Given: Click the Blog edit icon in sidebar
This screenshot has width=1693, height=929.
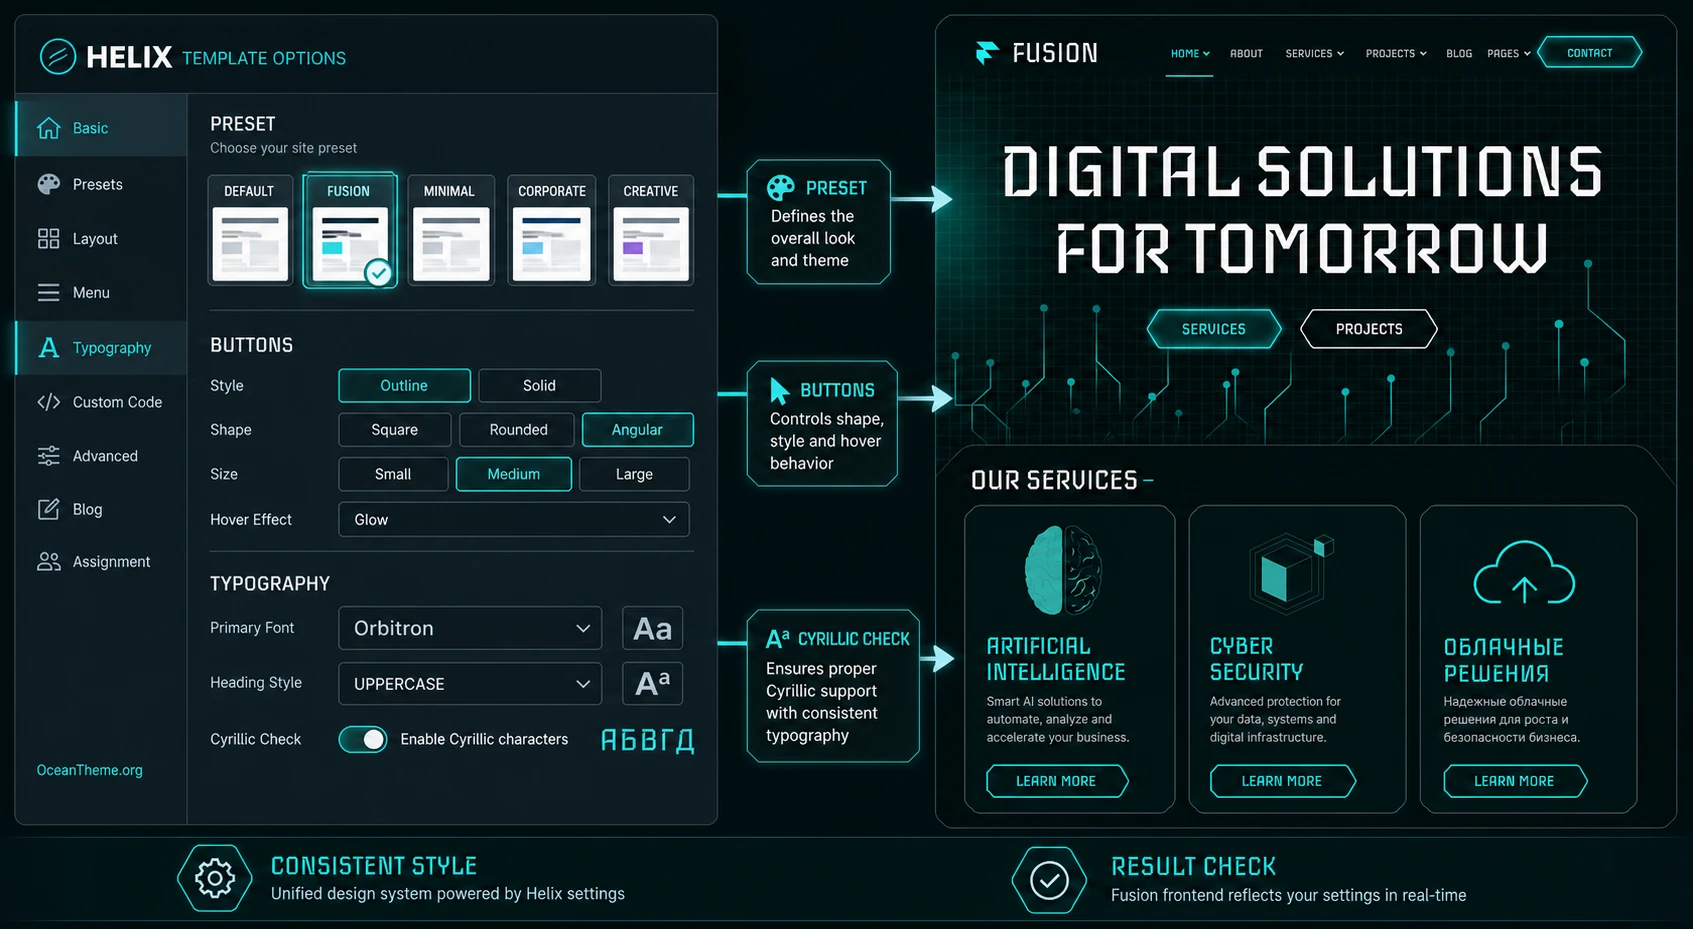Looking at the screenshot, I should coord(48,509).
